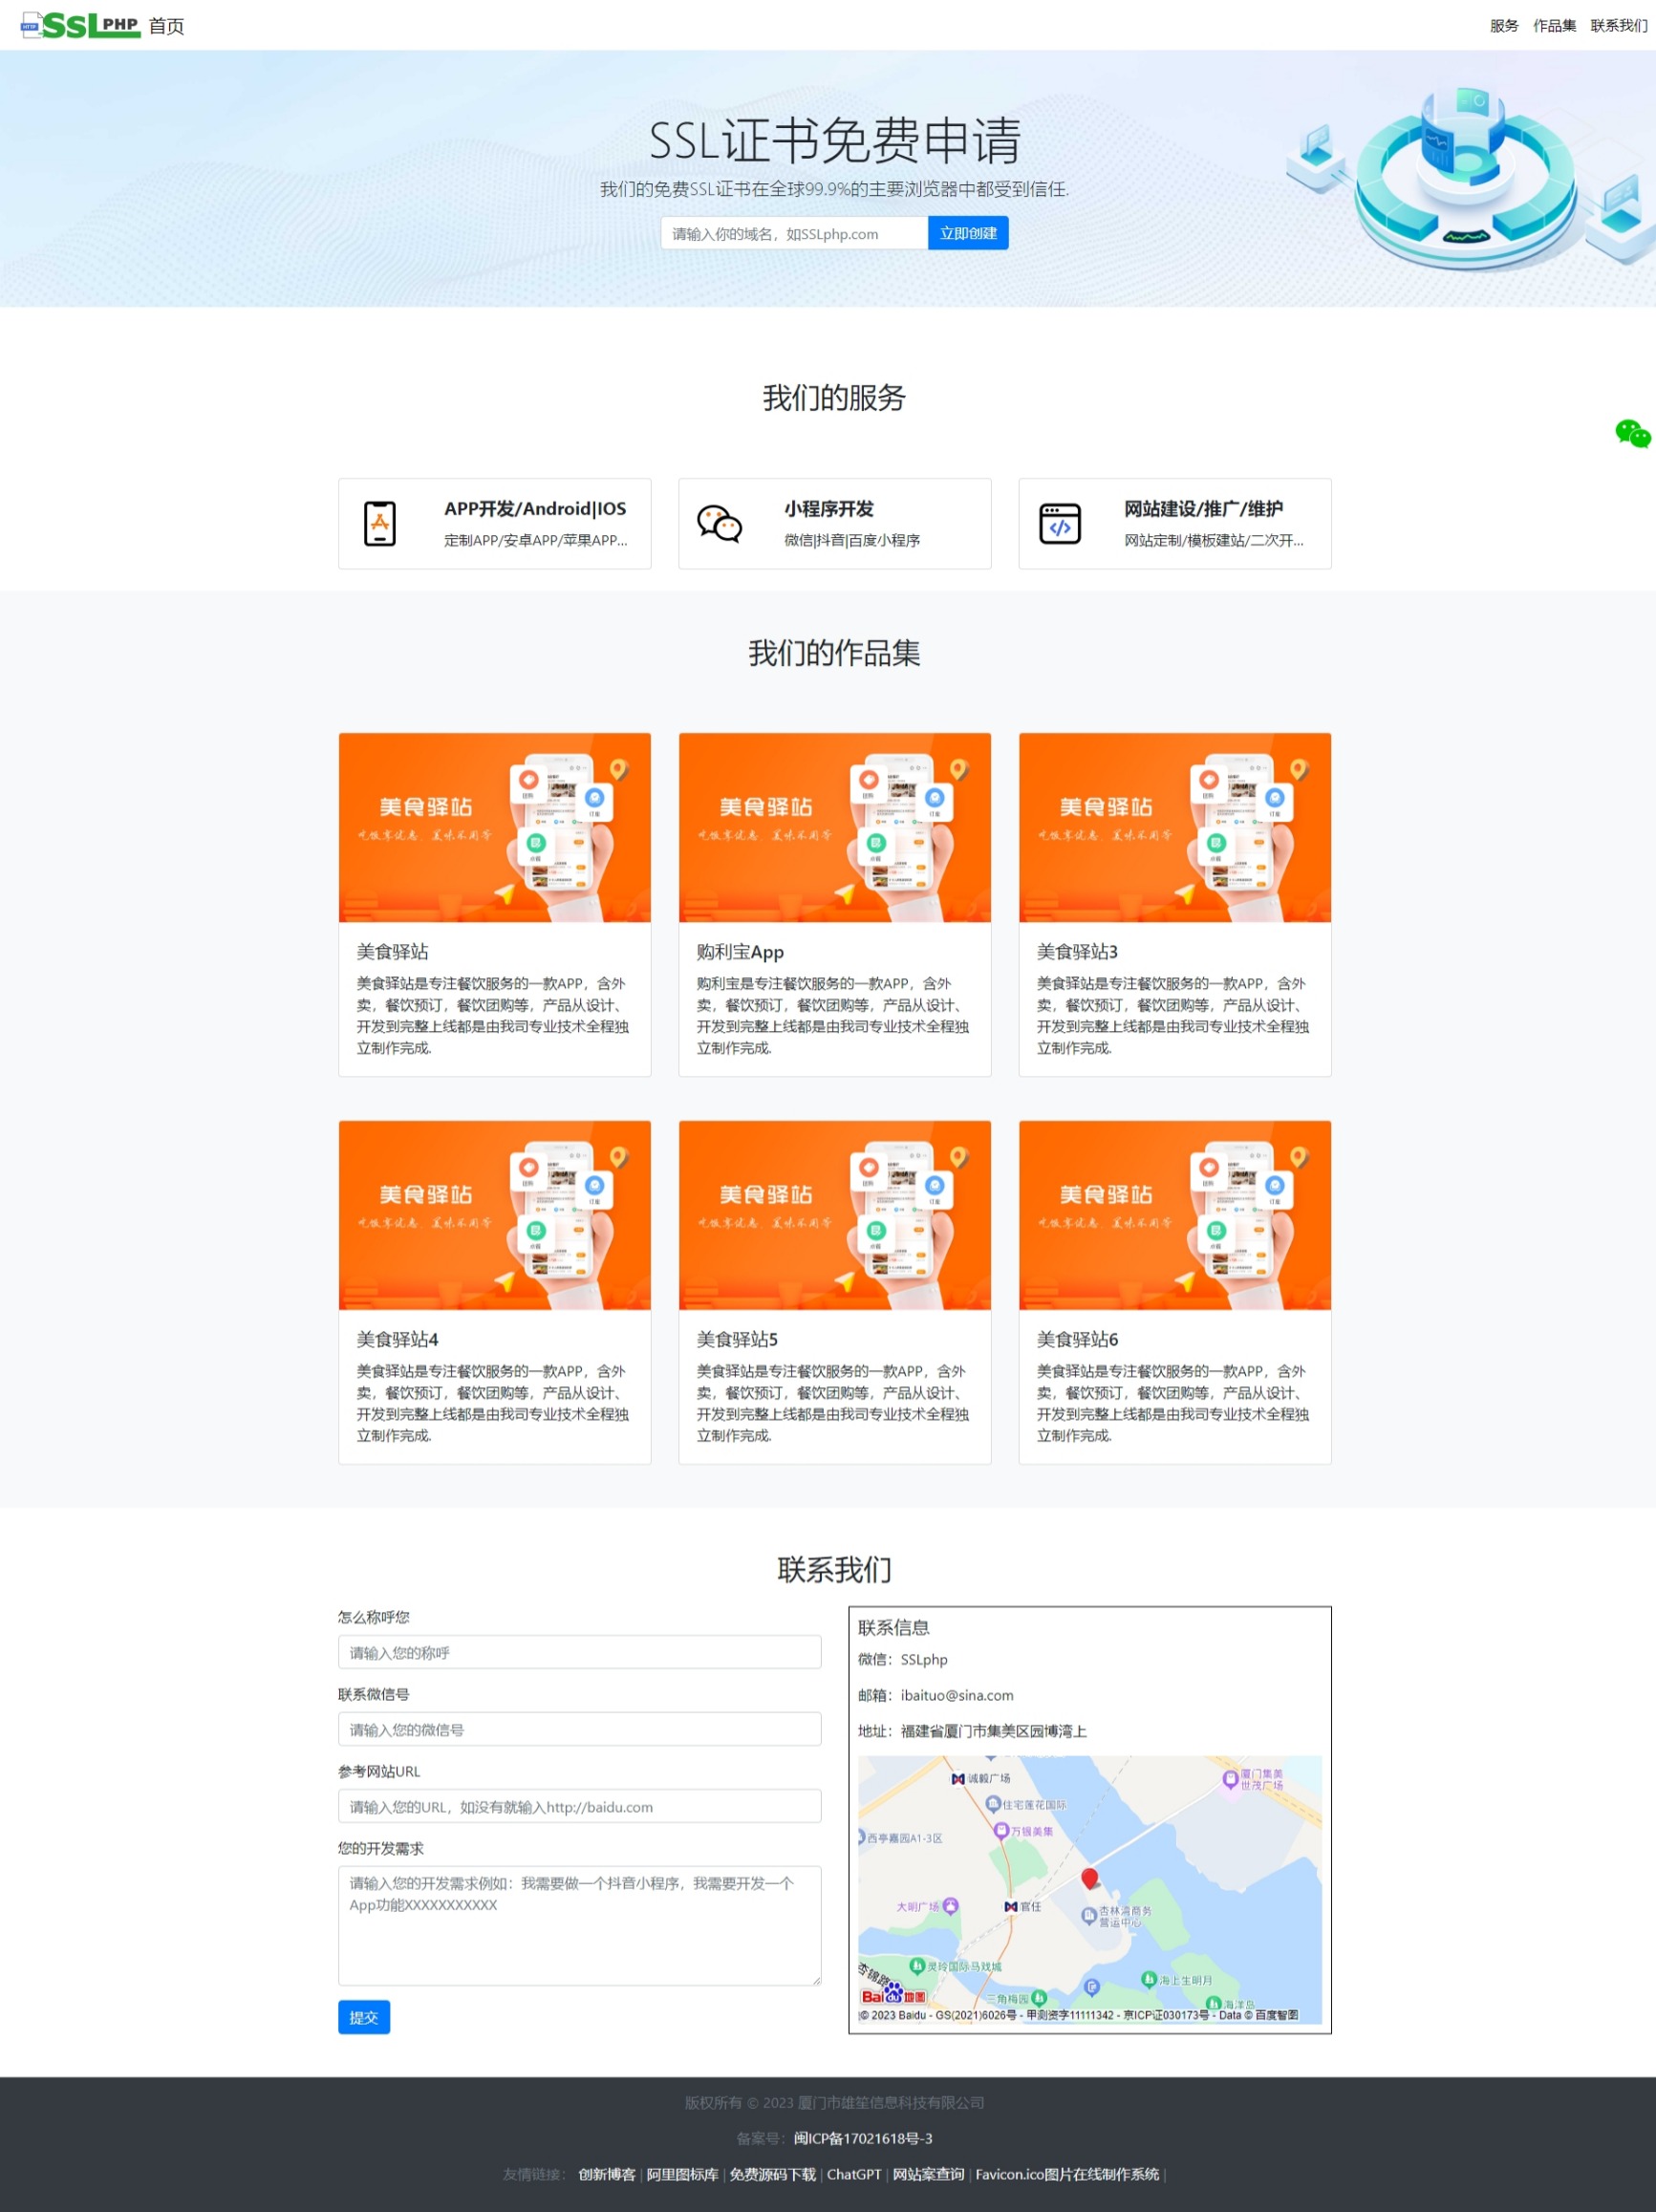Open the 首页 navigation item
This screenshot has width=1656, height=2212.
(166, 26)
